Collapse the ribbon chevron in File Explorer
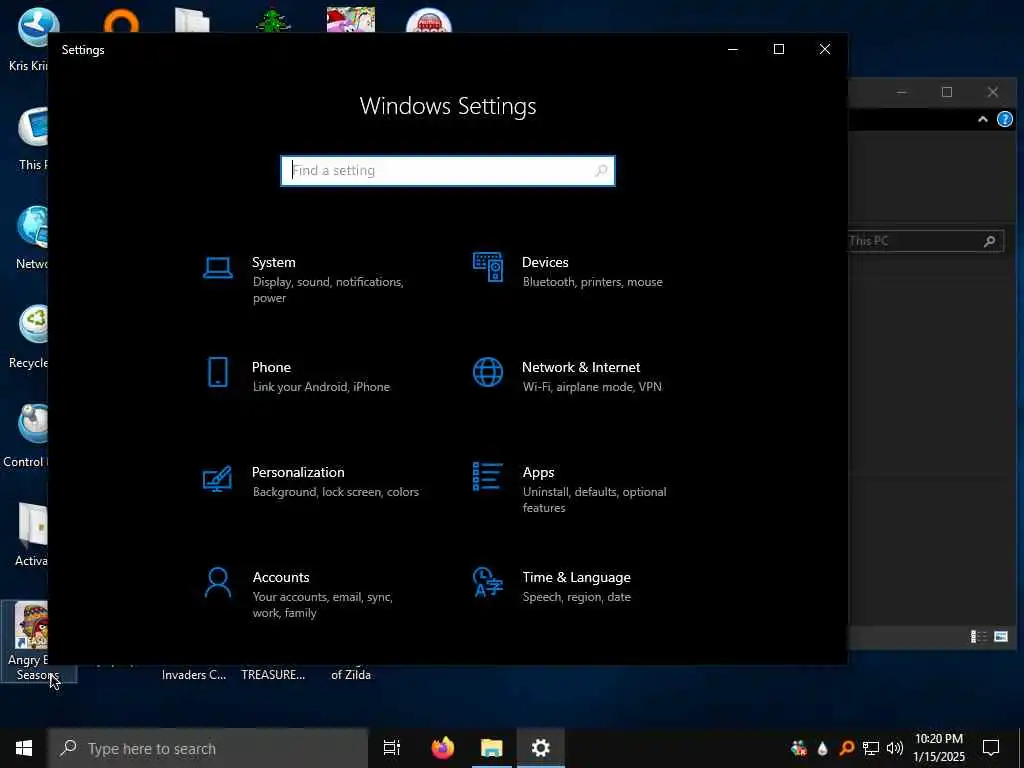The height and width of the screenshot is (768, 1024). pos(982,120)
